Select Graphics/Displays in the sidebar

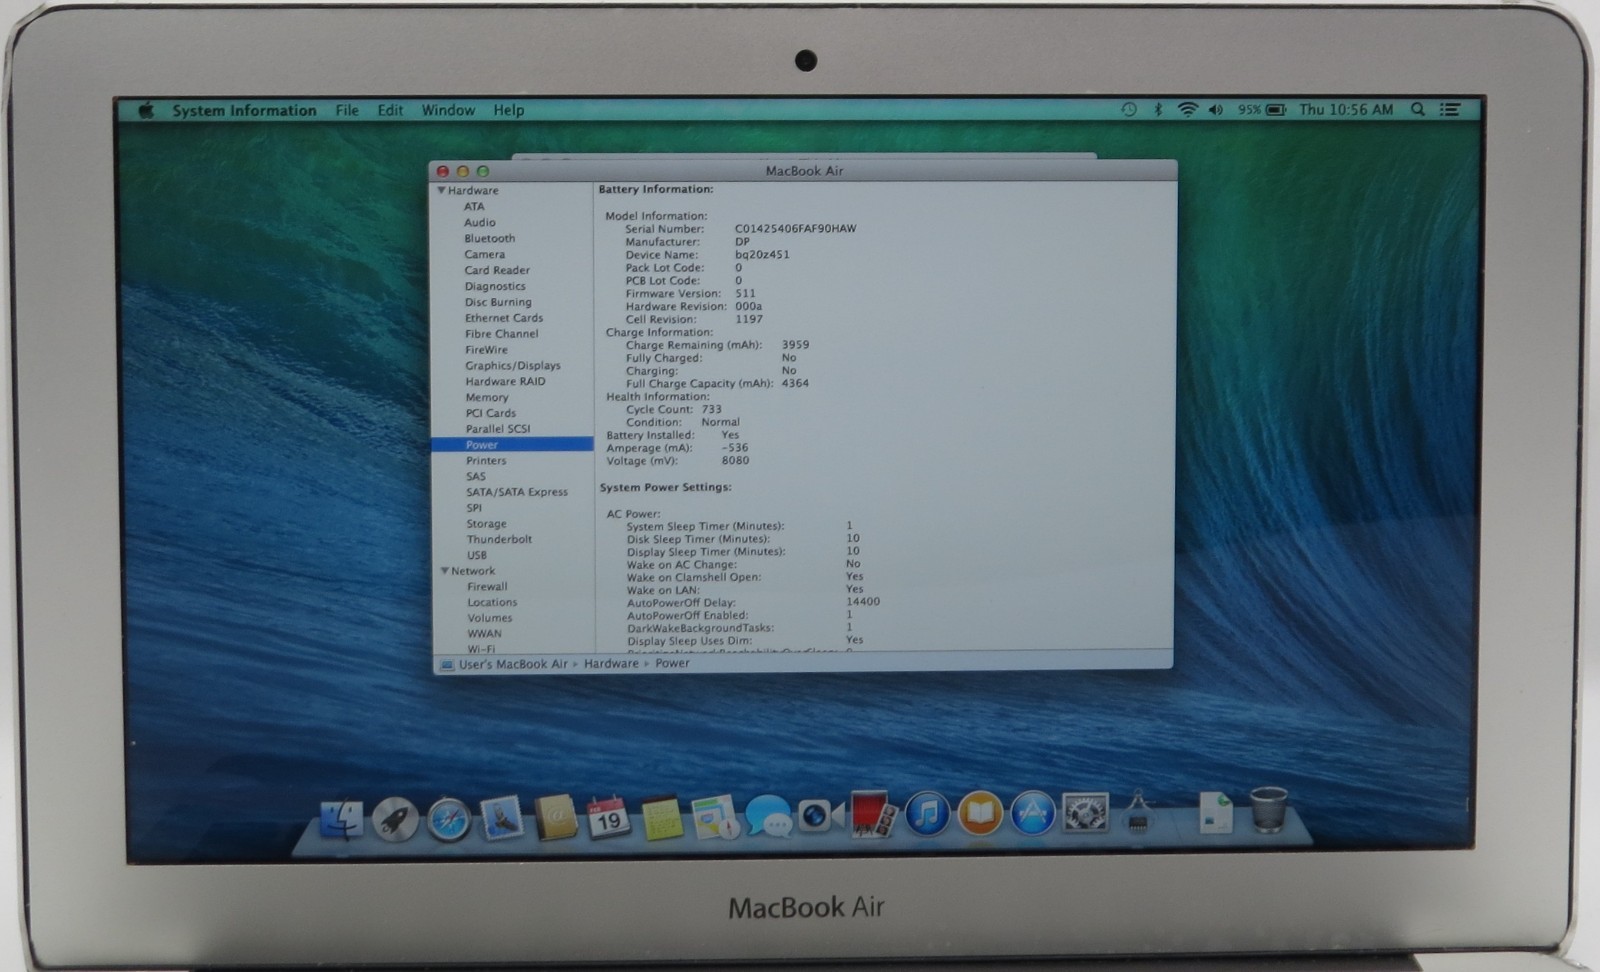pyautogui.click(x=513, y=366)
